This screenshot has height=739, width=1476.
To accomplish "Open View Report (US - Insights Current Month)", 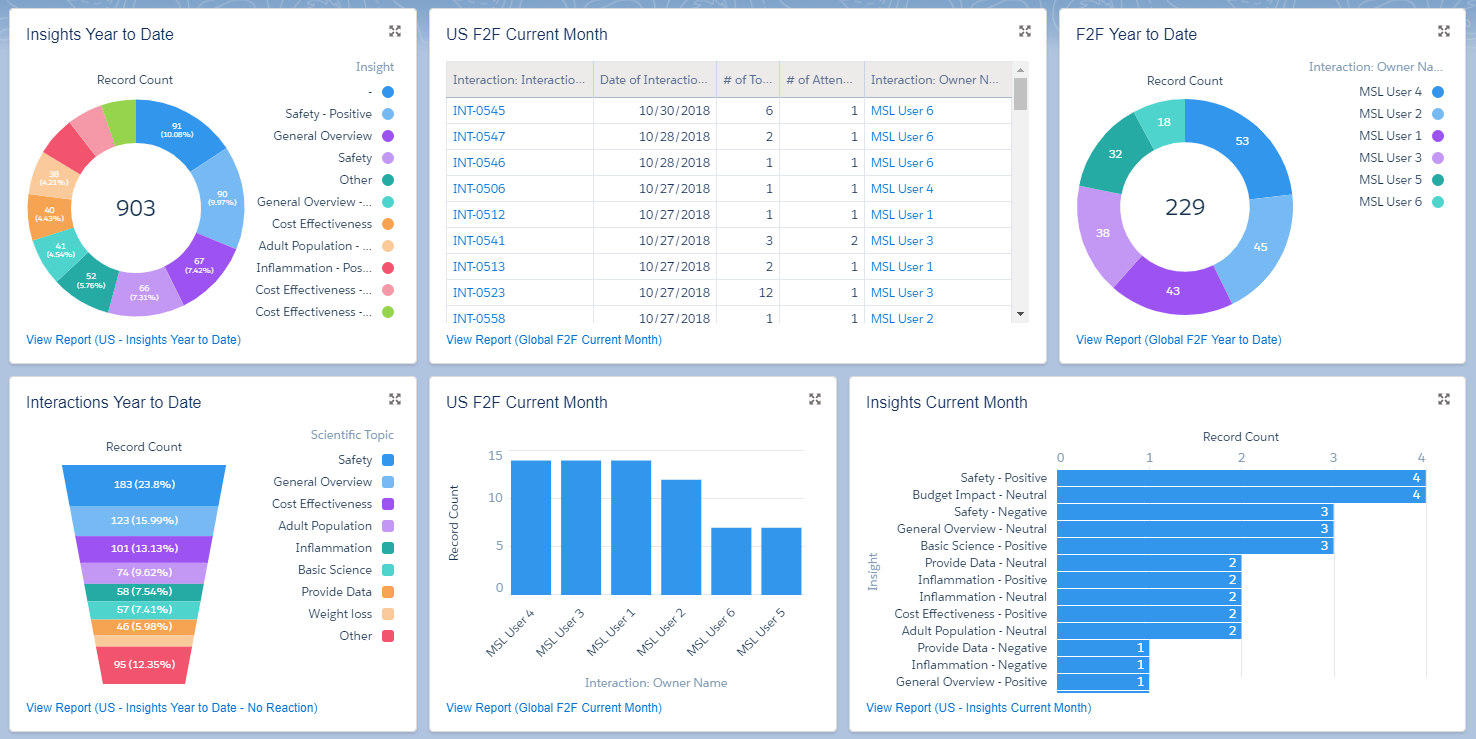I will [x=978, y=707].
